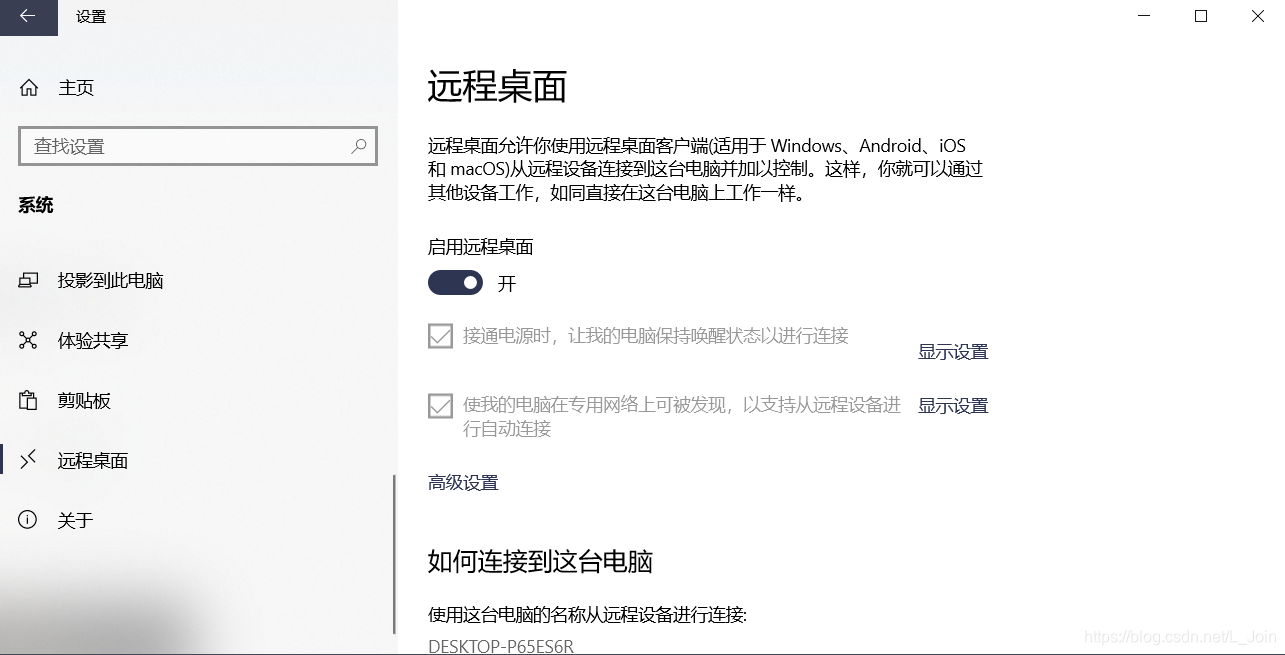Viewport: 1285px width, 655px height.
Task: Click 显示设置 next to the discovery option
Action: 952,405
